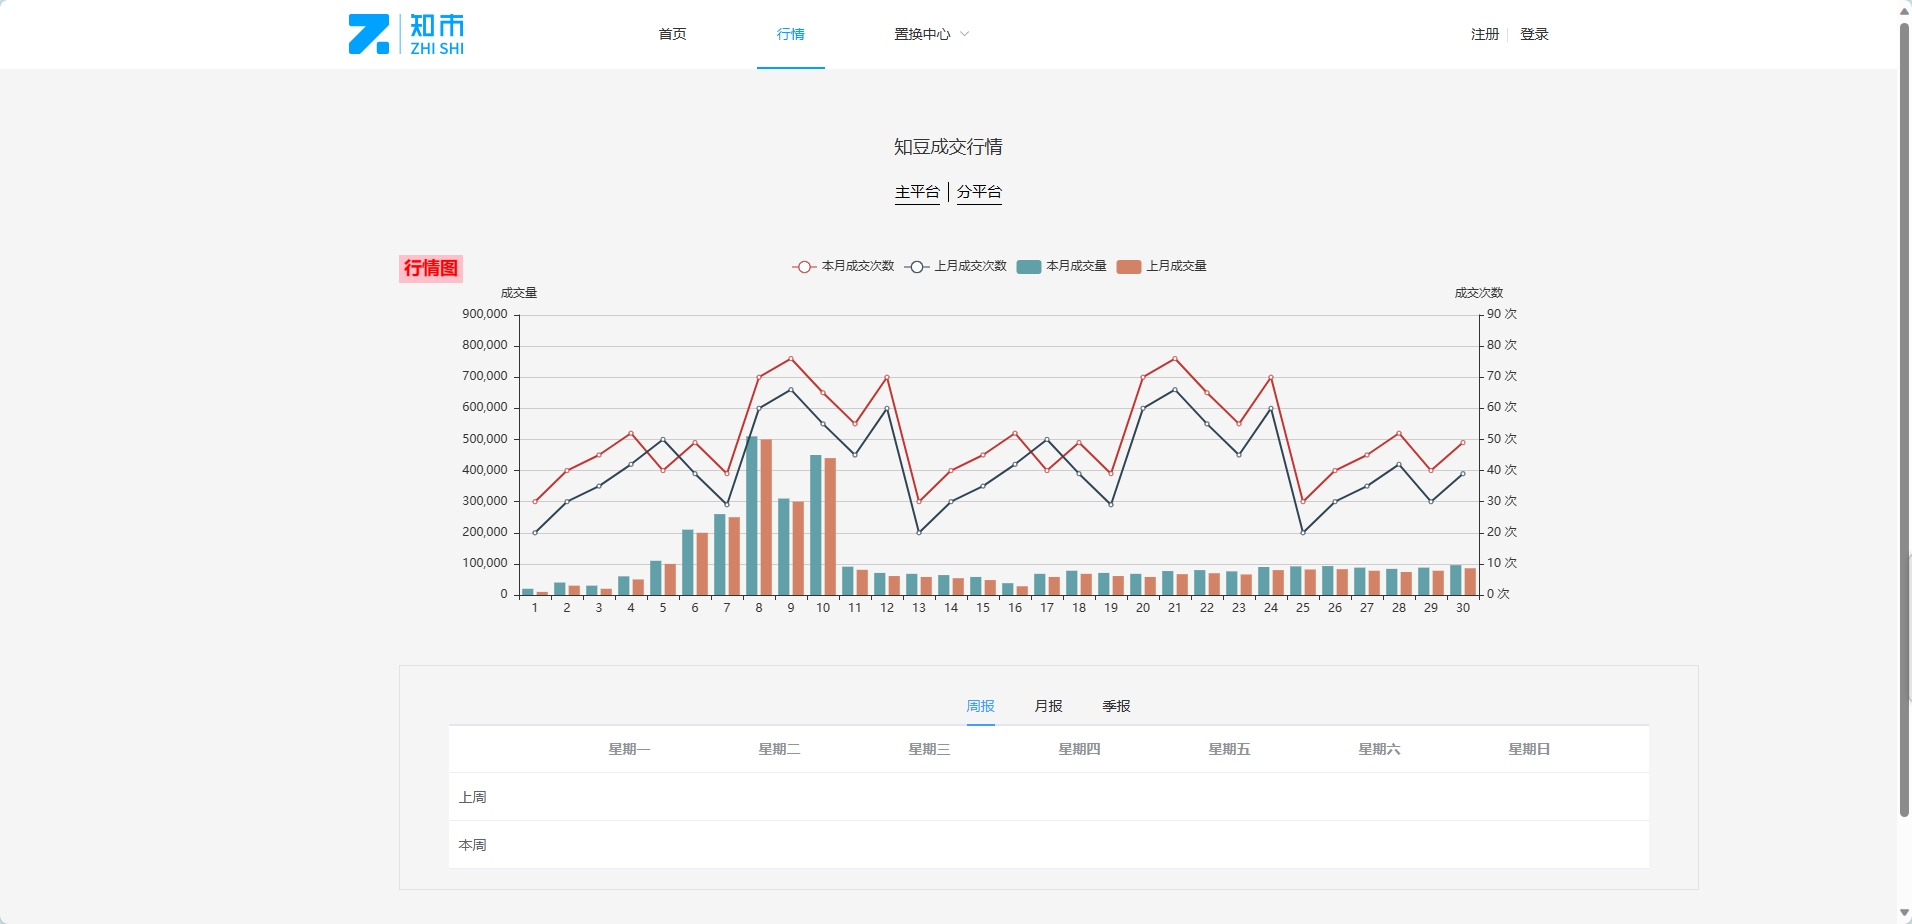Select the 季报 tab
The width and height of the screenshot is (1912, 924).
(1116, 706)
